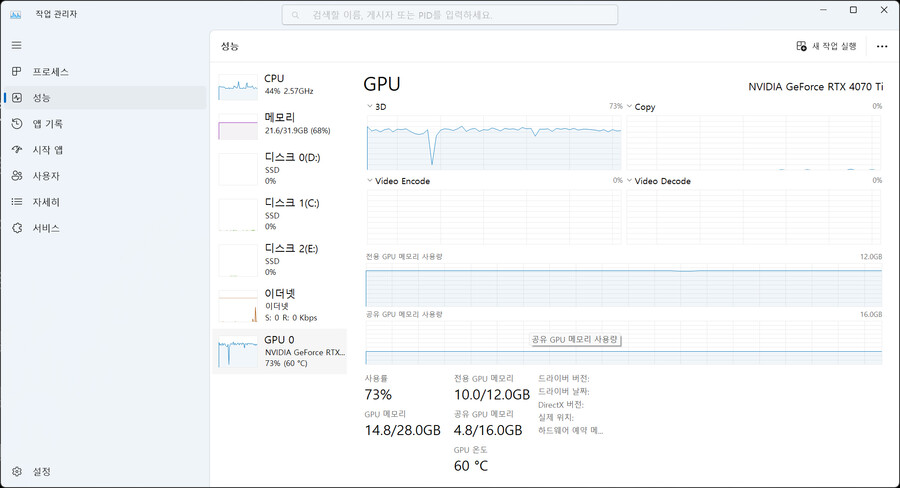
Task: Select the 앱 기록 (App history) icon
Action: (16, 124)
